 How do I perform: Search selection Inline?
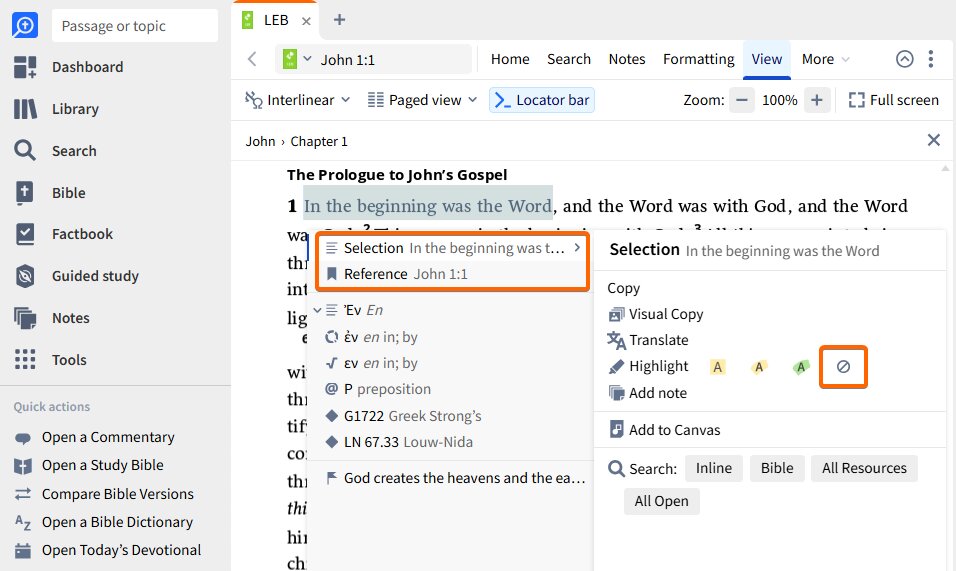[x=713, y=468]
